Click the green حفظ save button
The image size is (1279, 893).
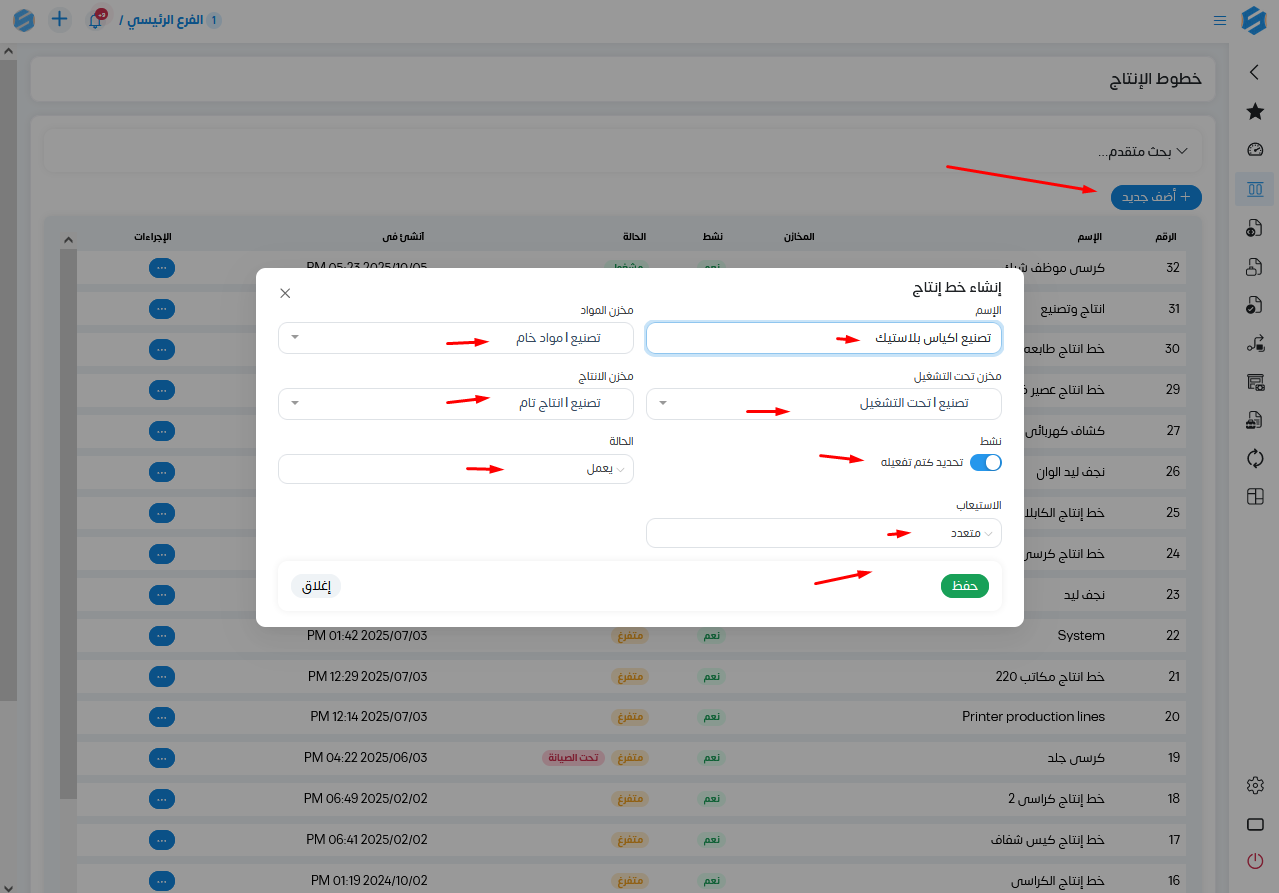964,586
